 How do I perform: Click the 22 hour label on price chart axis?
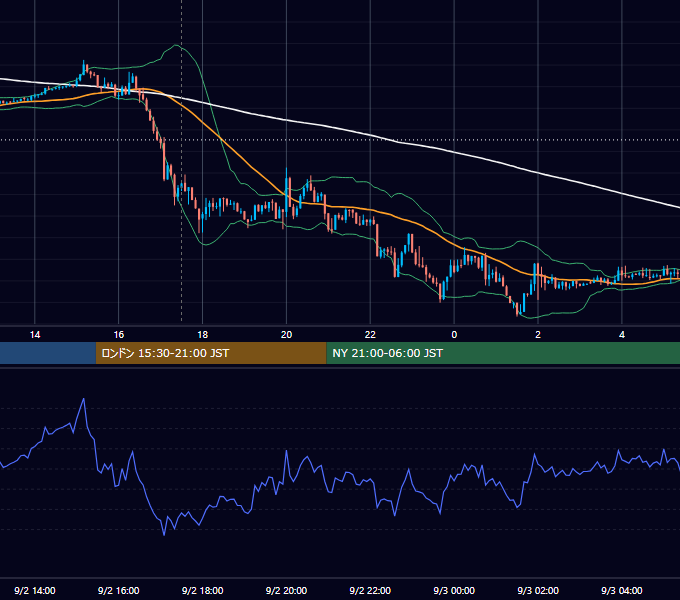tap(370, 335)
